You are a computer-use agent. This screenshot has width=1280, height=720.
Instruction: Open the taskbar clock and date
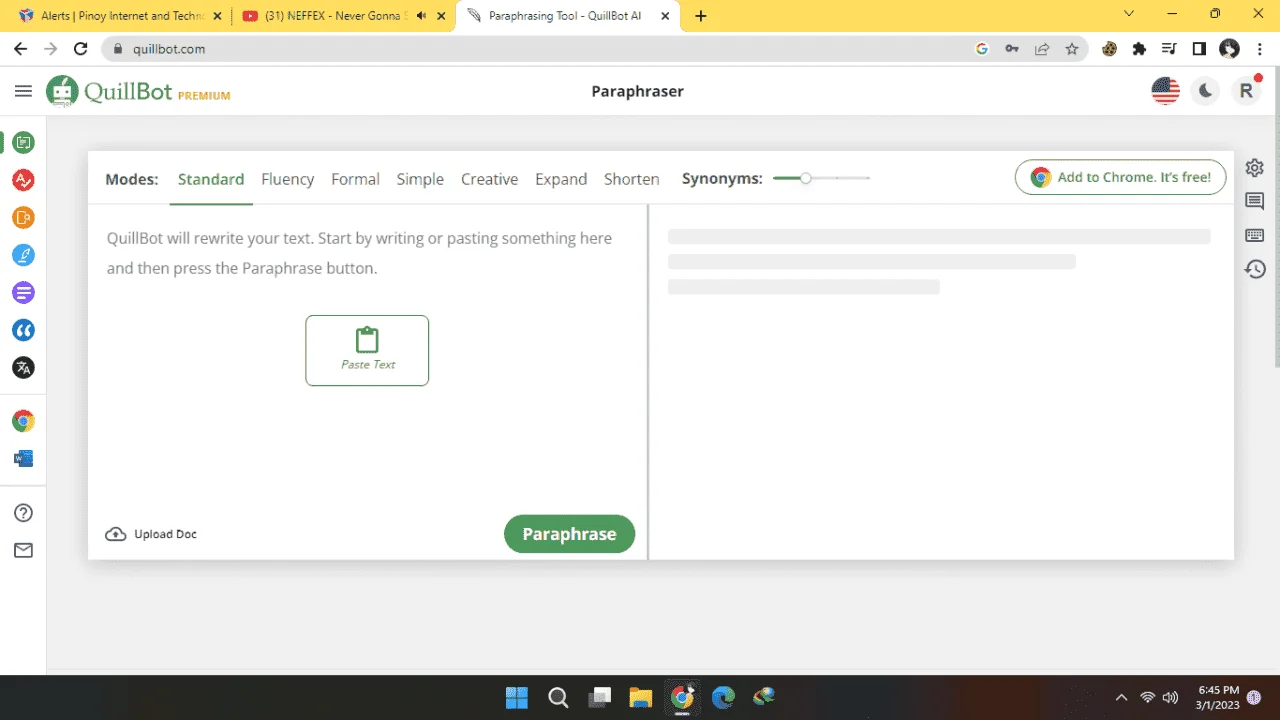[x=1218, y=697]
